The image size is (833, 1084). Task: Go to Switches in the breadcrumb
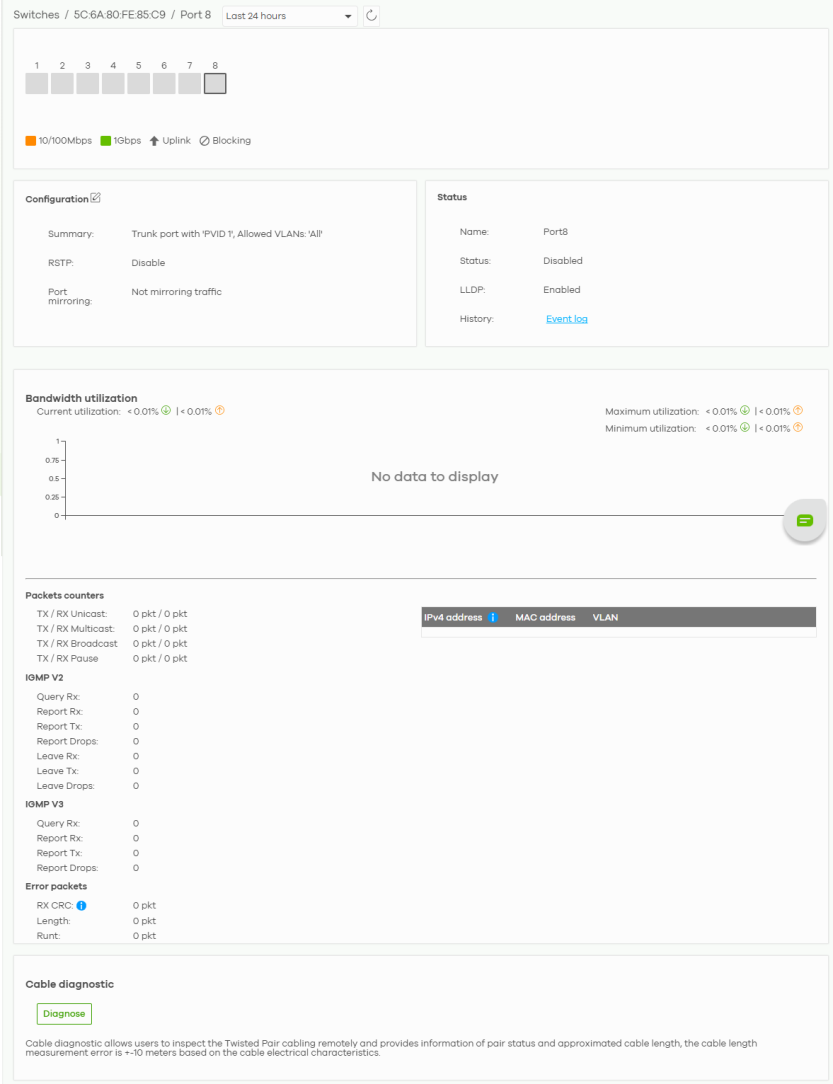click(36, 16)
